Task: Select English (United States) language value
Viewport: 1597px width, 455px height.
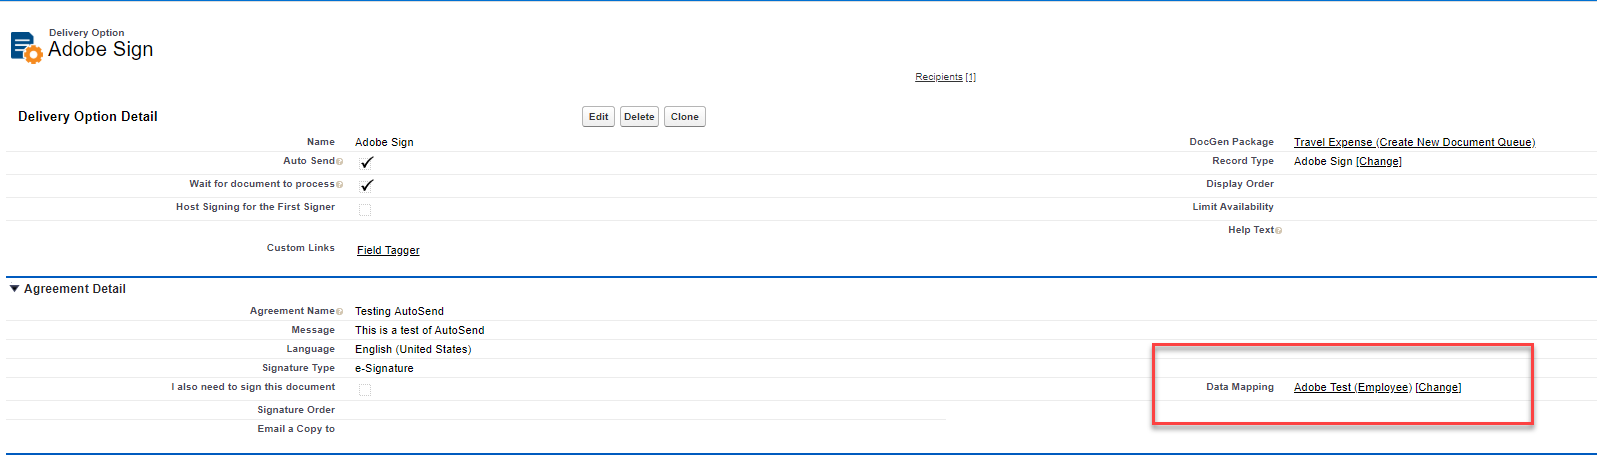Action: pos(413,349)
